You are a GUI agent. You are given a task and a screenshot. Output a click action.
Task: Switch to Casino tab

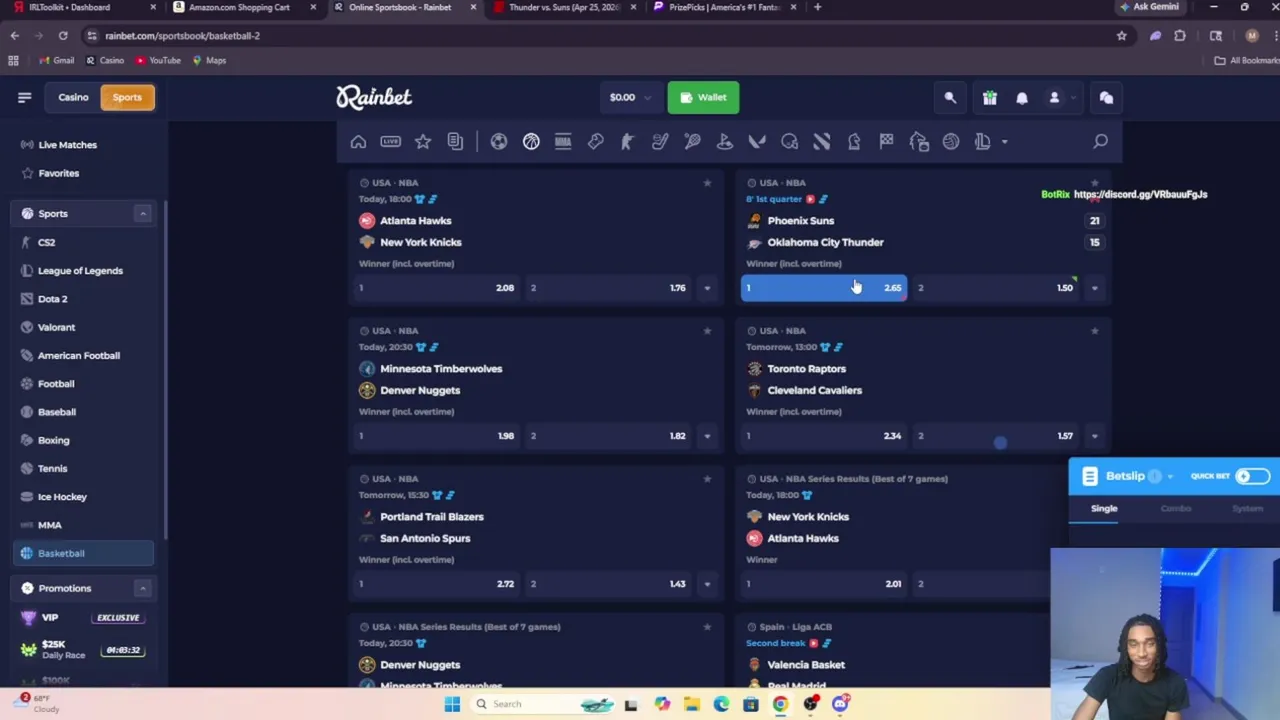pos(73,97)
